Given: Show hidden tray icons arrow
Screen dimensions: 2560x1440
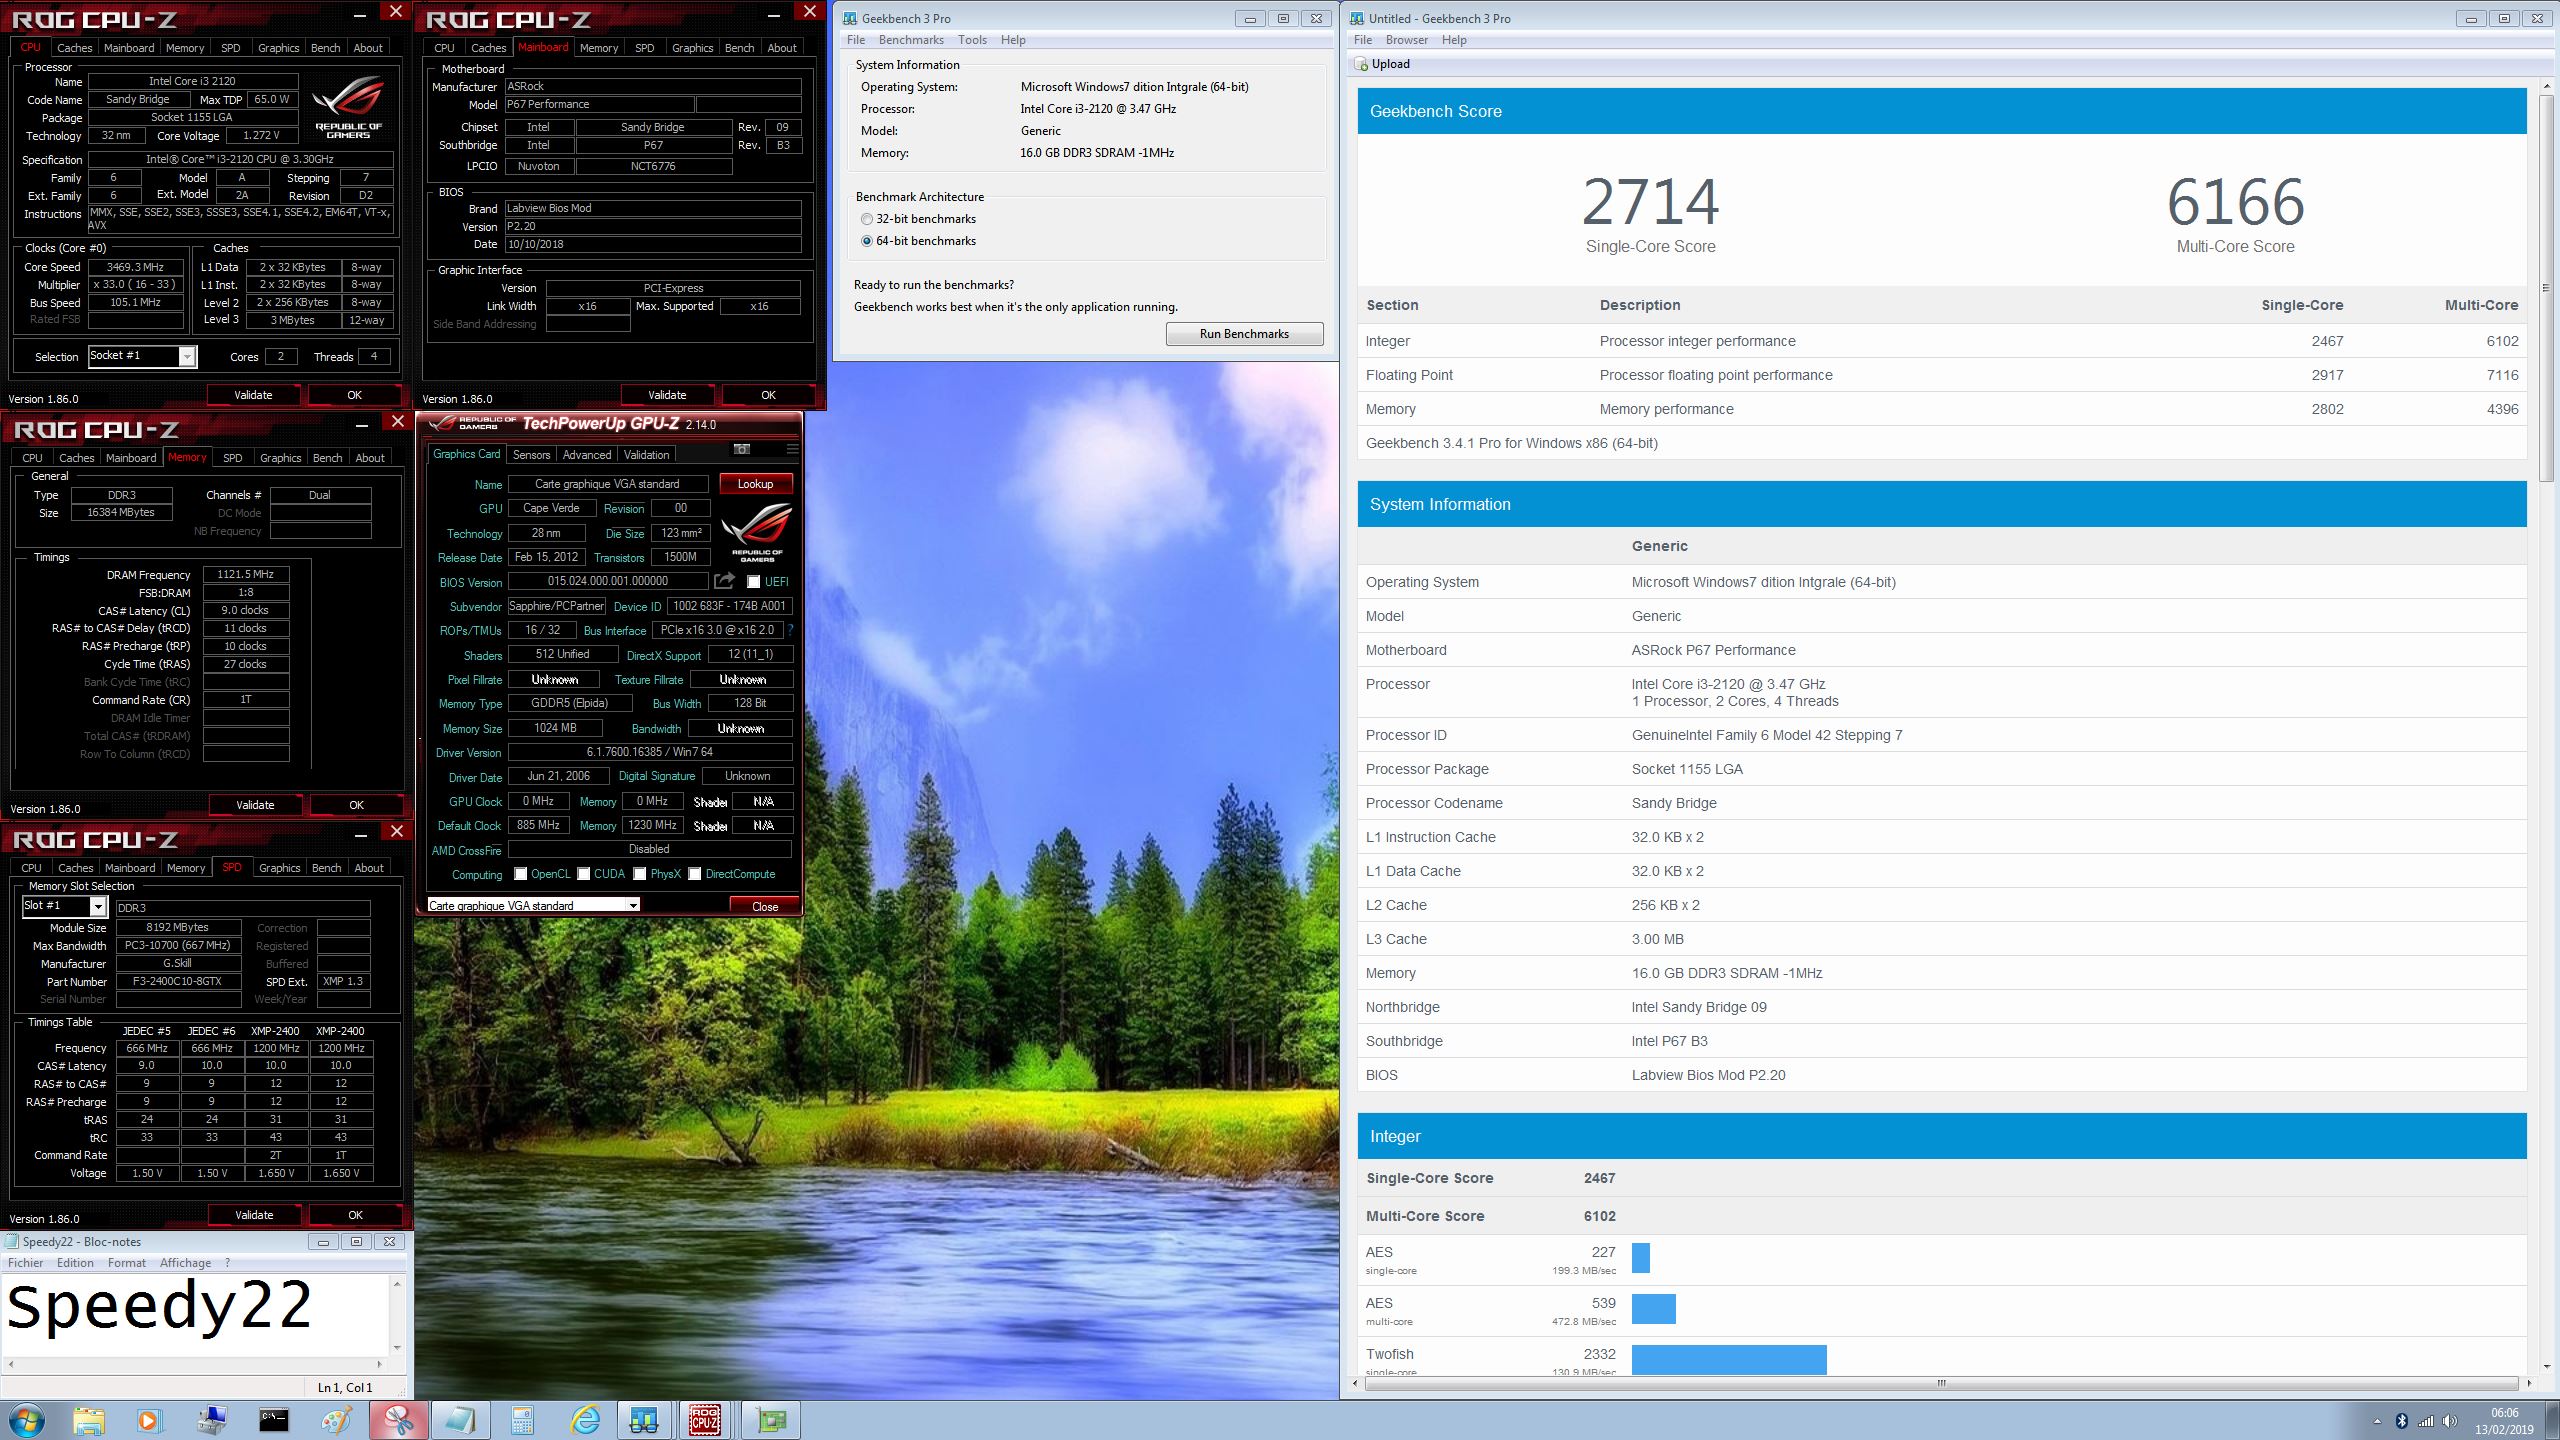Looking at the screenshot, I should pos(2377,1421).
